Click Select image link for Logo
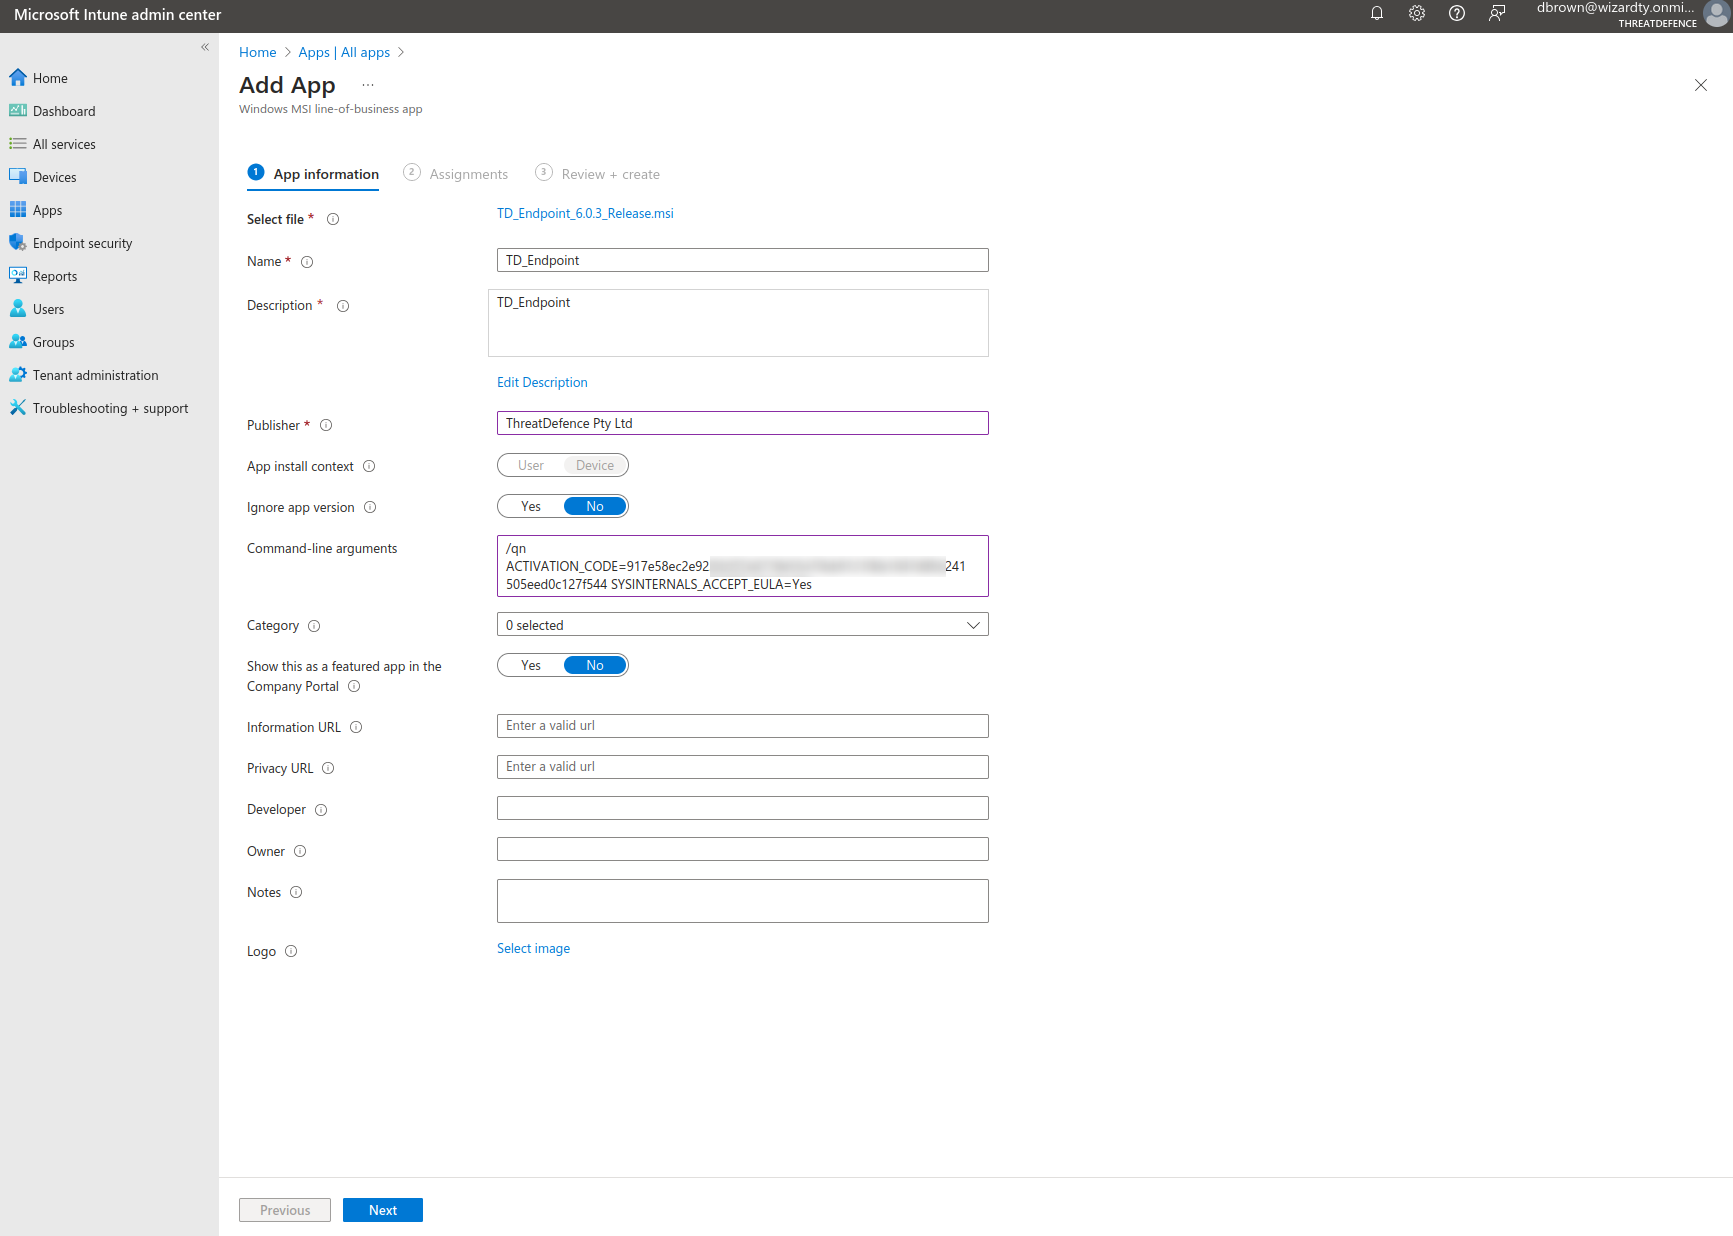Image resolution: width=1733 pixels, height=1236 pixels. pos(533,949)
